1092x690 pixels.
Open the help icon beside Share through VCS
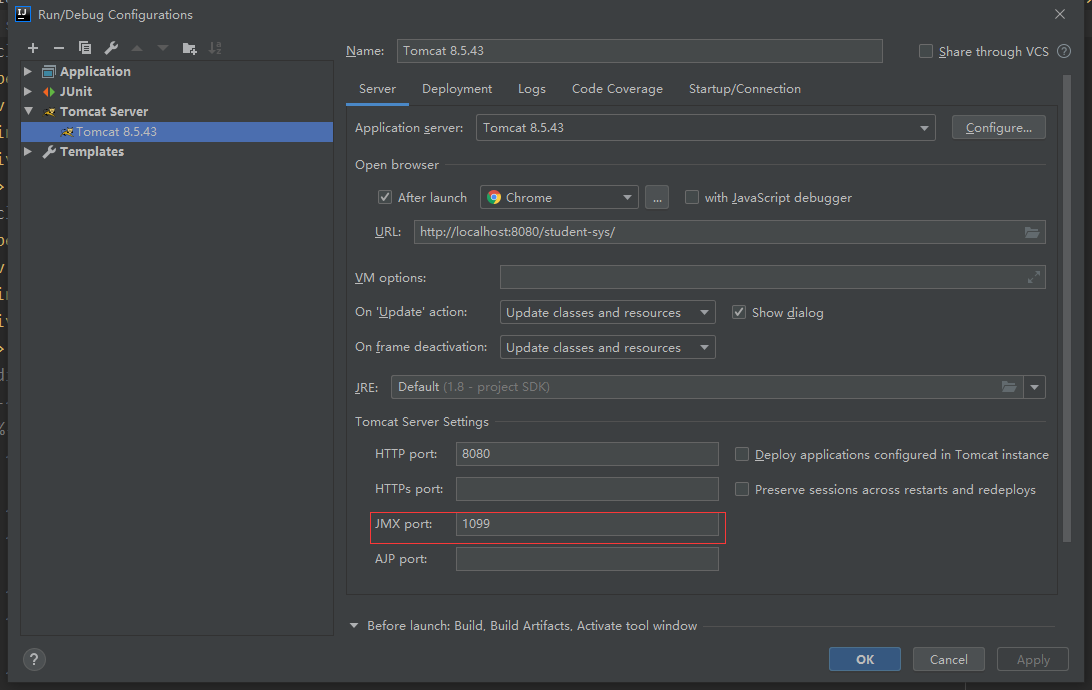point(1064,51)
